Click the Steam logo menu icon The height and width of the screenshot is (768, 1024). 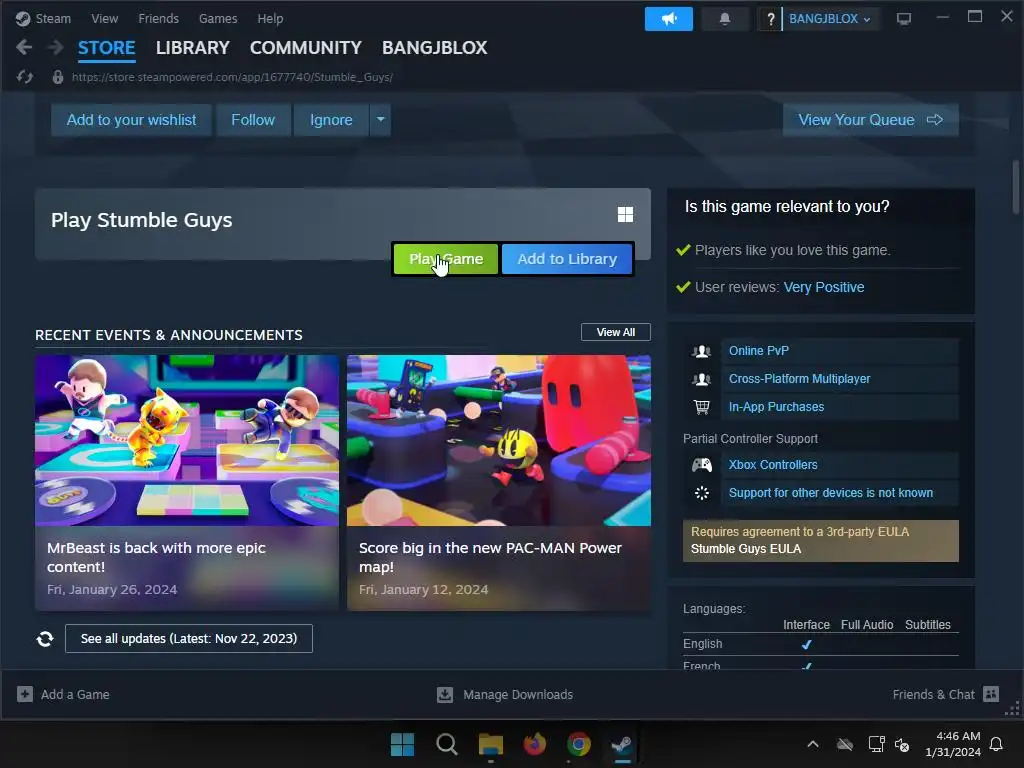click(x=23, y=19)
